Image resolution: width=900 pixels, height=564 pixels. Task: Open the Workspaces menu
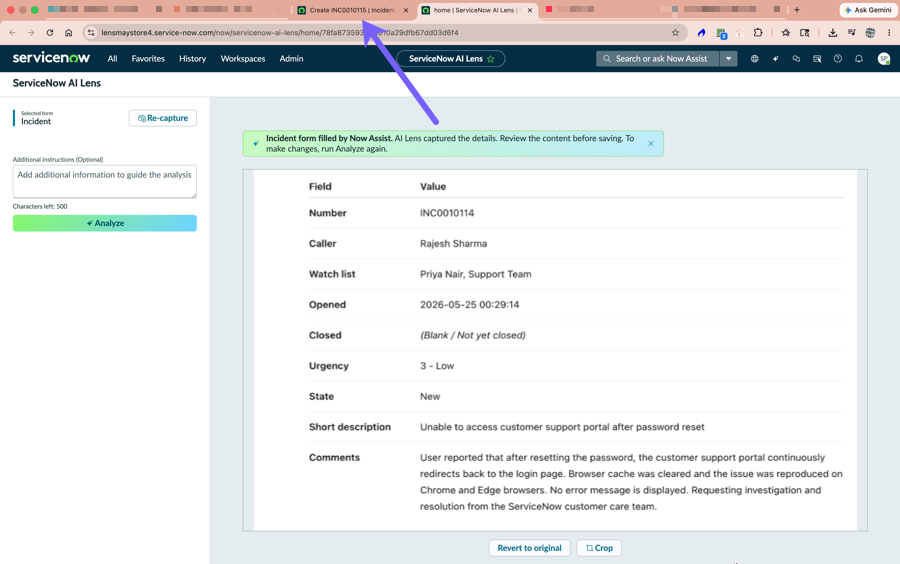(243, 59)
